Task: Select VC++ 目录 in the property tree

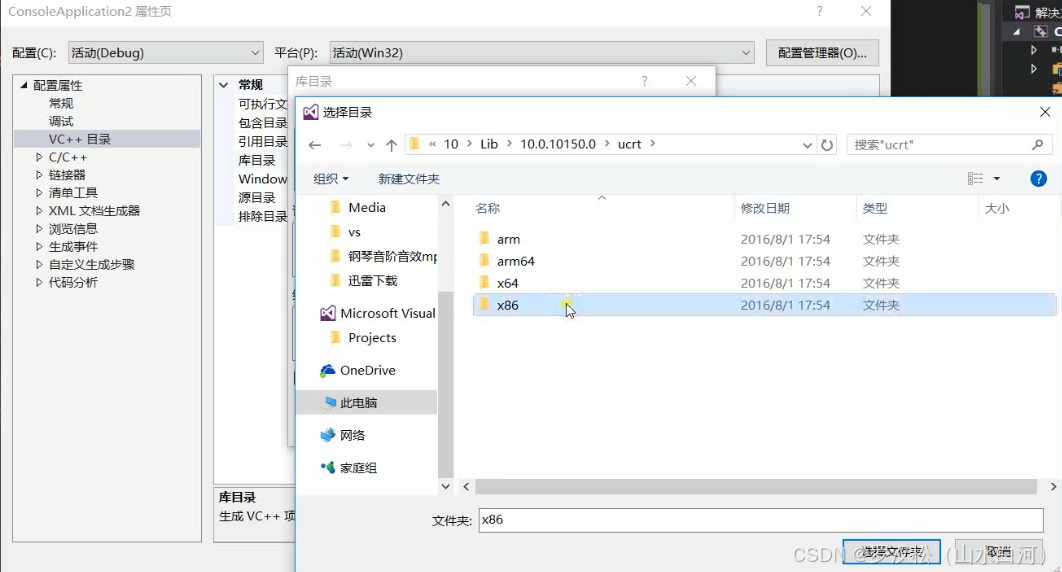Action: click(79, 139)
